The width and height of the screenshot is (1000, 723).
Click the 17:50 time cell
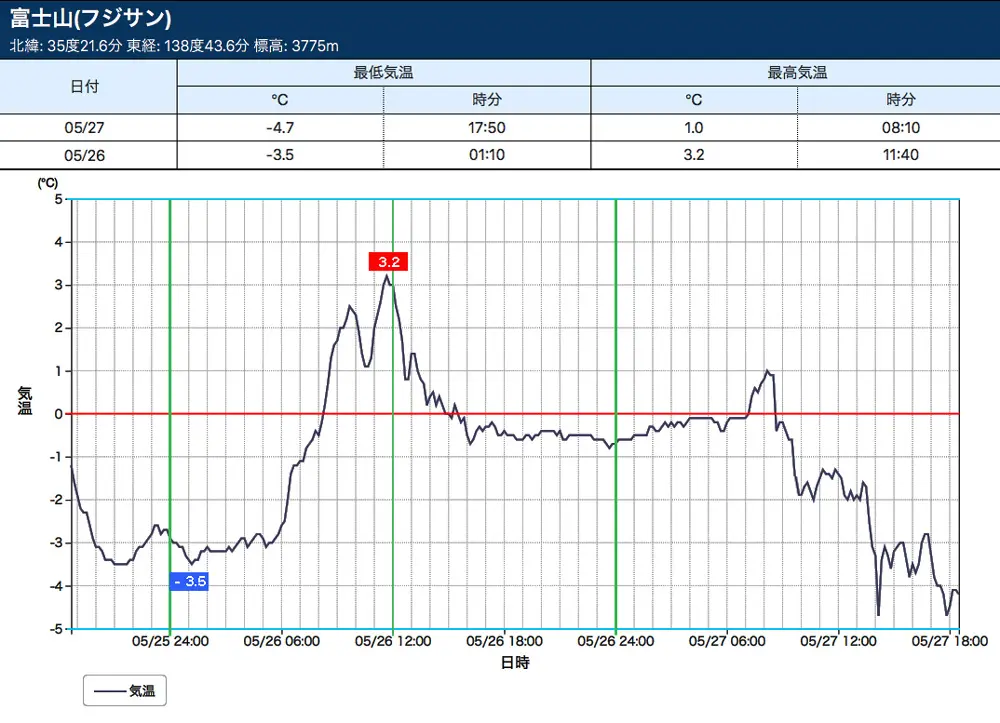pyautogui.click(x=487, y=128)
